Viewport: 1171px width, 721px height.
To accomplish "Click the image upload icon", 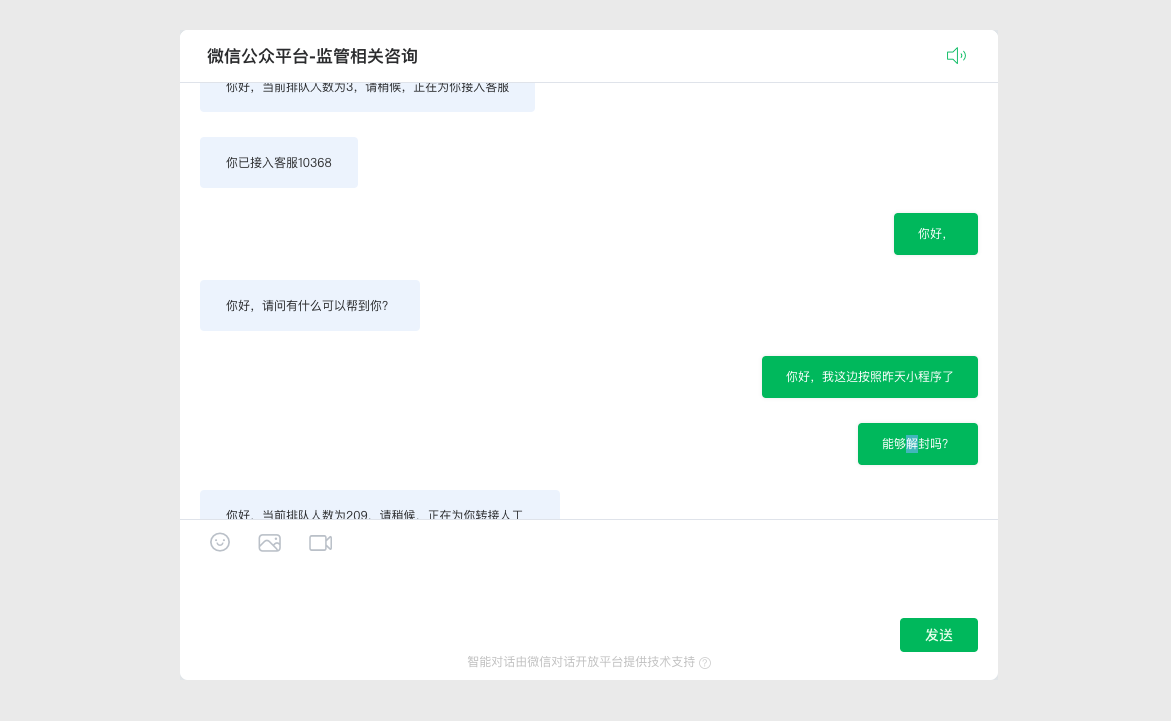I will pos(270,543).
